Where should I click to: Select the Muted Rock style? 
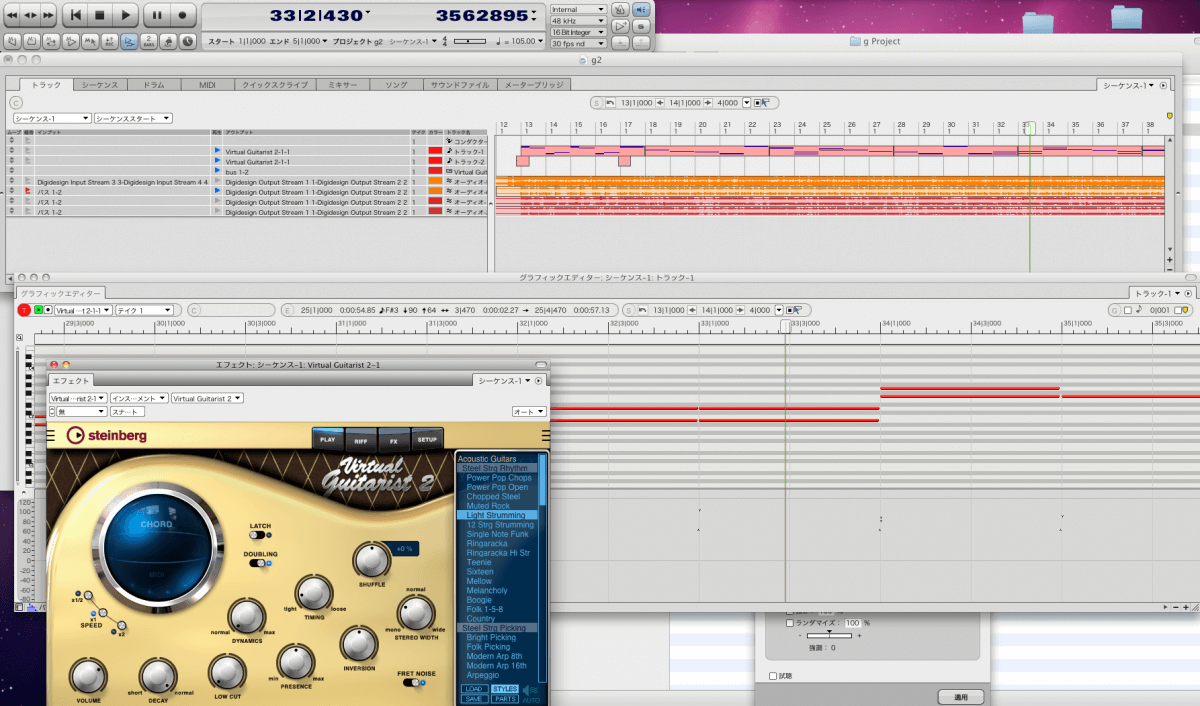click(488, 506)
